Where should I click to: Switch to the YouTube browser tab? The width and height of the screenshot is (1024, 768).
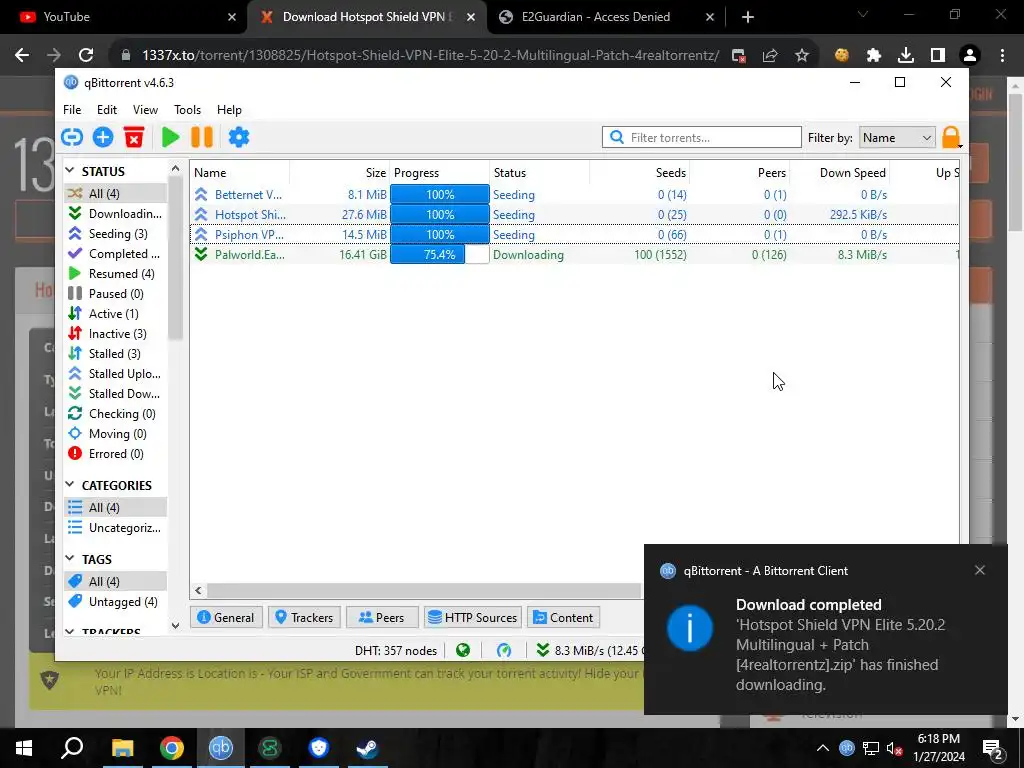(x=124, y=17)
